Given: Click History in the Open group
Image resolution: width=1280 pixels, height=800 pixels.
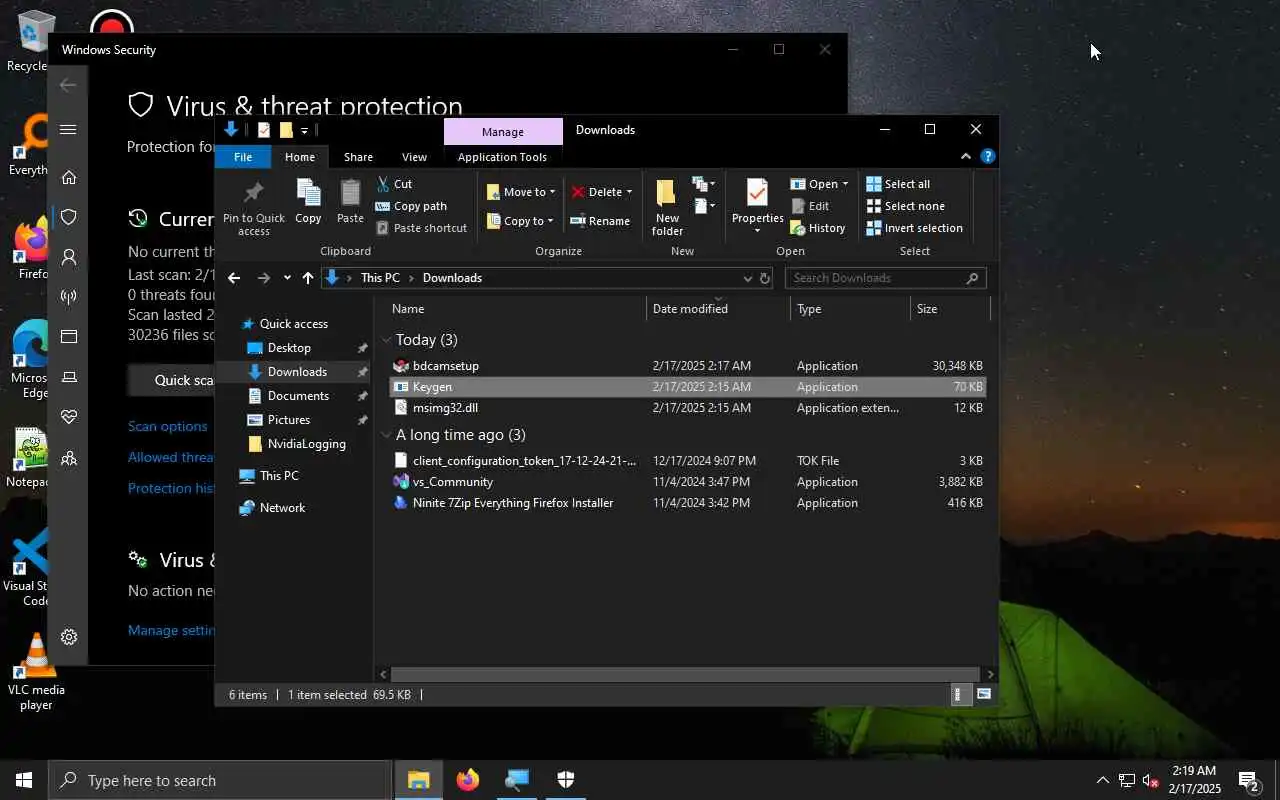Looking at the screenshot, I should [x=818, y=228].
